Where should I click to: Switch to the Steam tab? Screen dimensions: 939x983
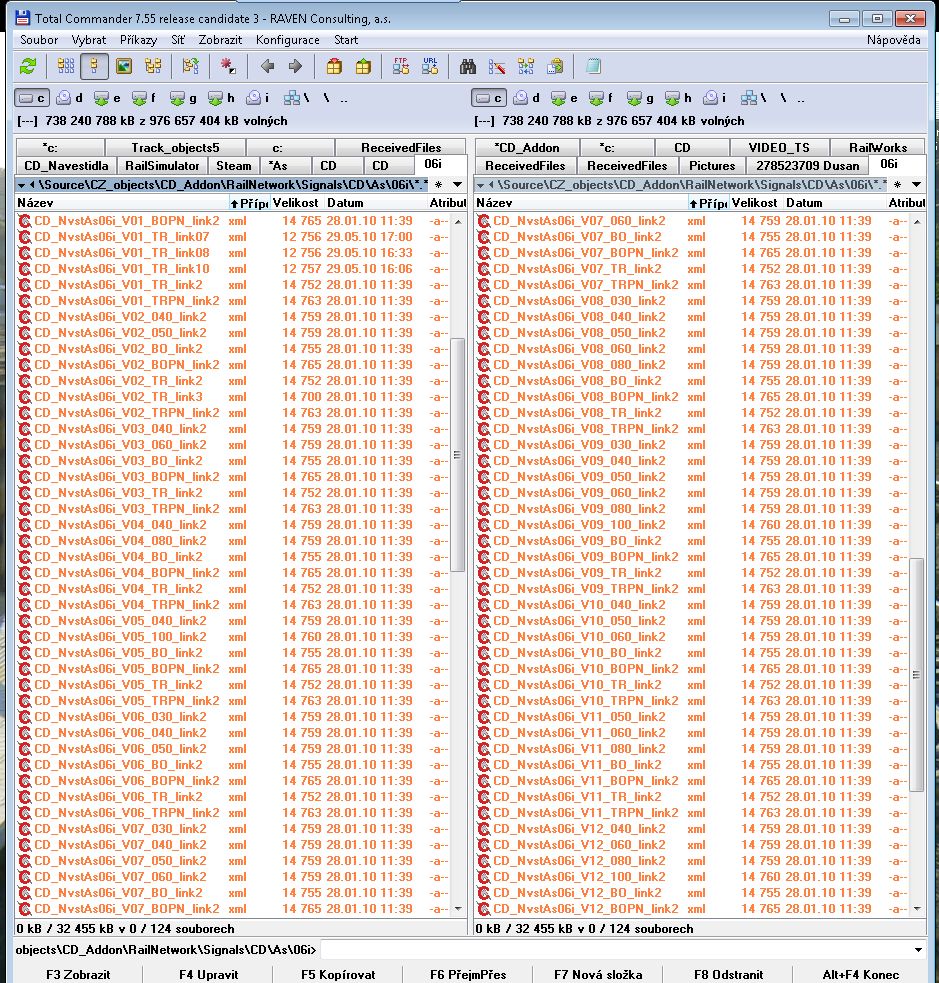(x=234, y=166)
